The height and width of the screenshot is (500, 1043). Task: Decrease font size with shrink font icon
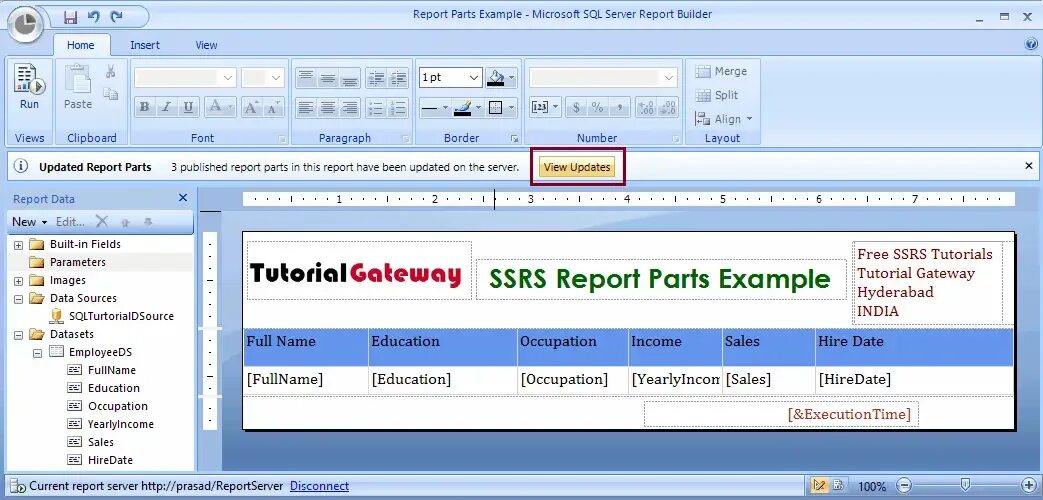273,107
